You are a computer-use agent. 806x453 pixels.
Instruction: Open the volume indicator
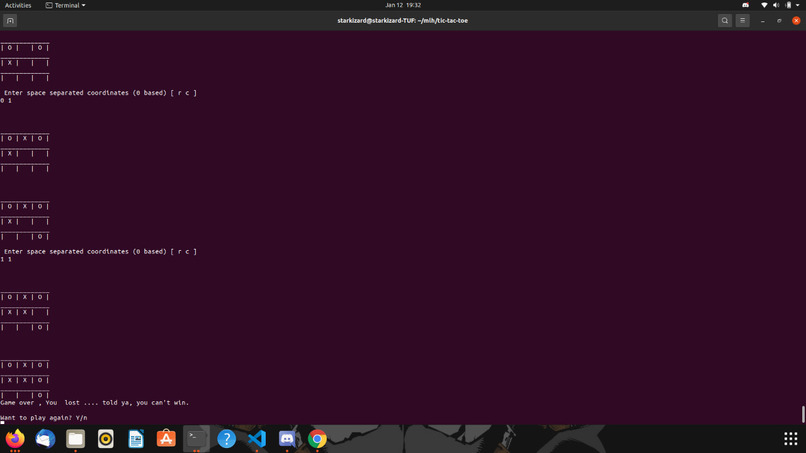tap(776, 5)
